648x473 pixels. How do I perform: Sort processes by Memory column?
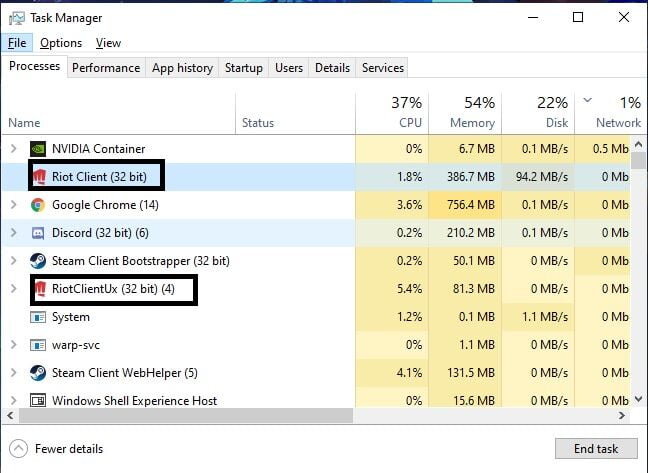tap(472, 122)
